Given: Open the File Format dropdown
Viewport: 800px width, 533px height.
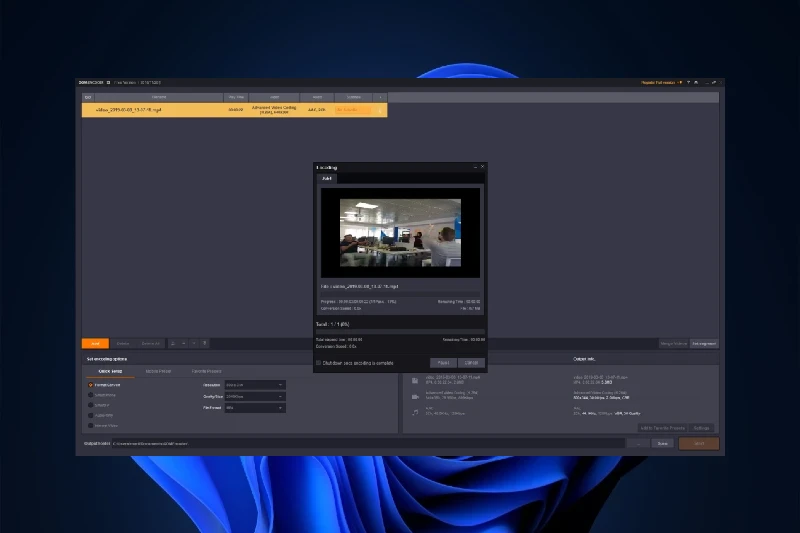Looking at the screenshot, I should tap(255, 408).
